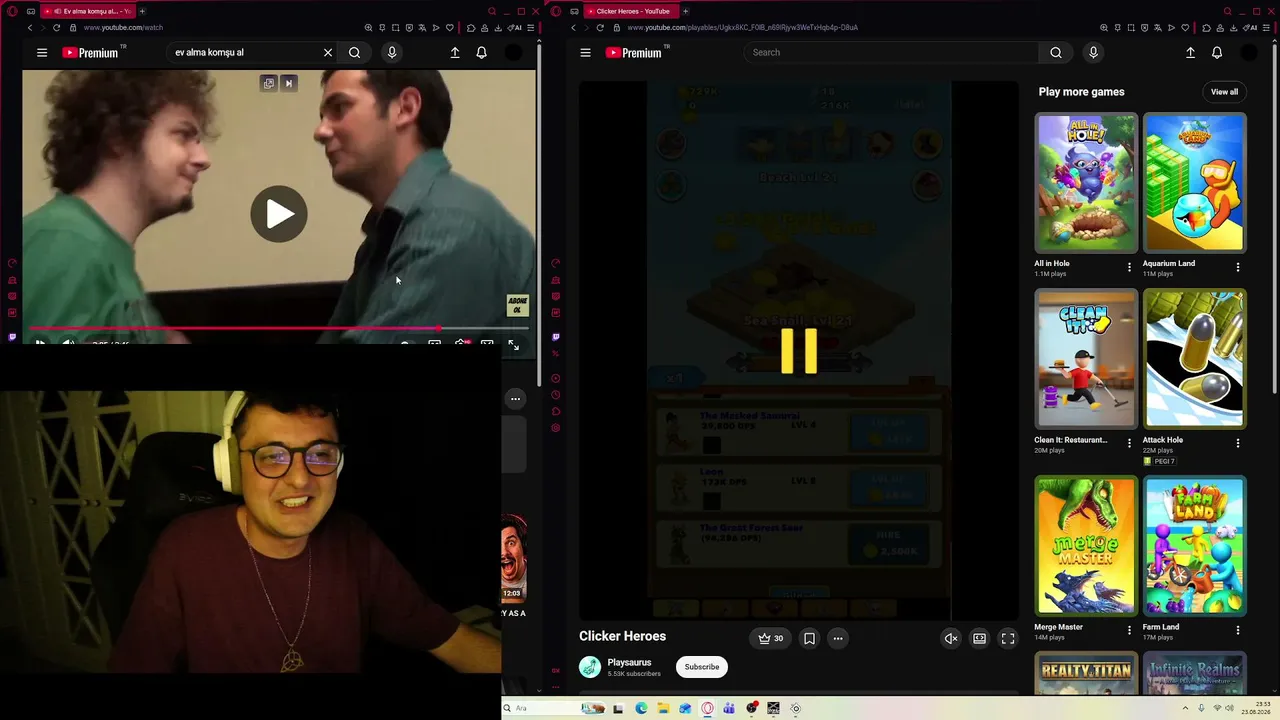The width and height of the screenshot is (1280, 720).
Task: Clear the 'ev alma komşu al' search text
Action: point(327,53)
